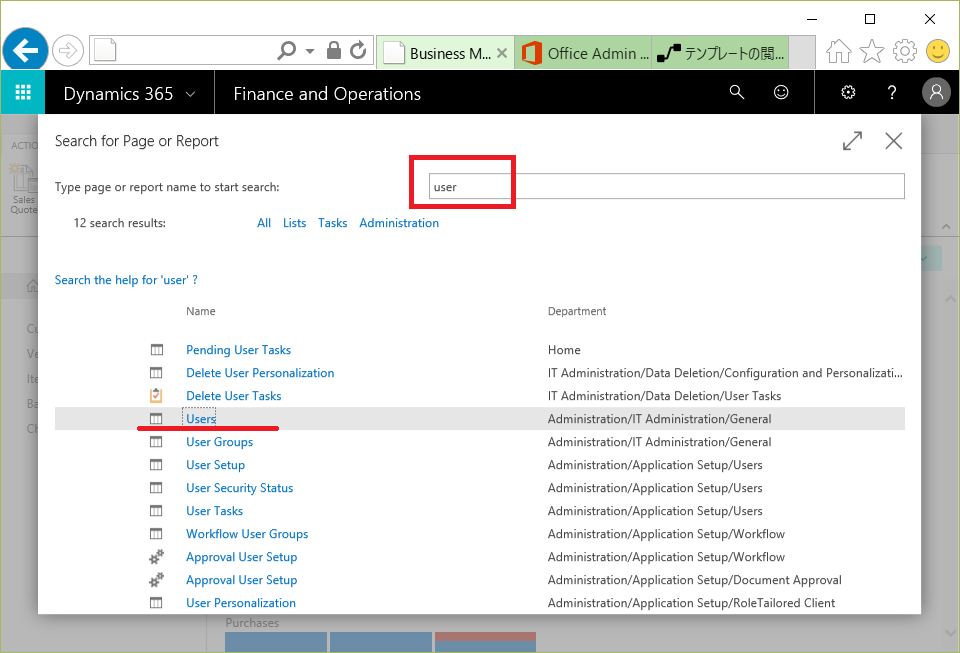
Task: Open Approval User Setup under Document Approval
Action: click(x=242, y=580)
